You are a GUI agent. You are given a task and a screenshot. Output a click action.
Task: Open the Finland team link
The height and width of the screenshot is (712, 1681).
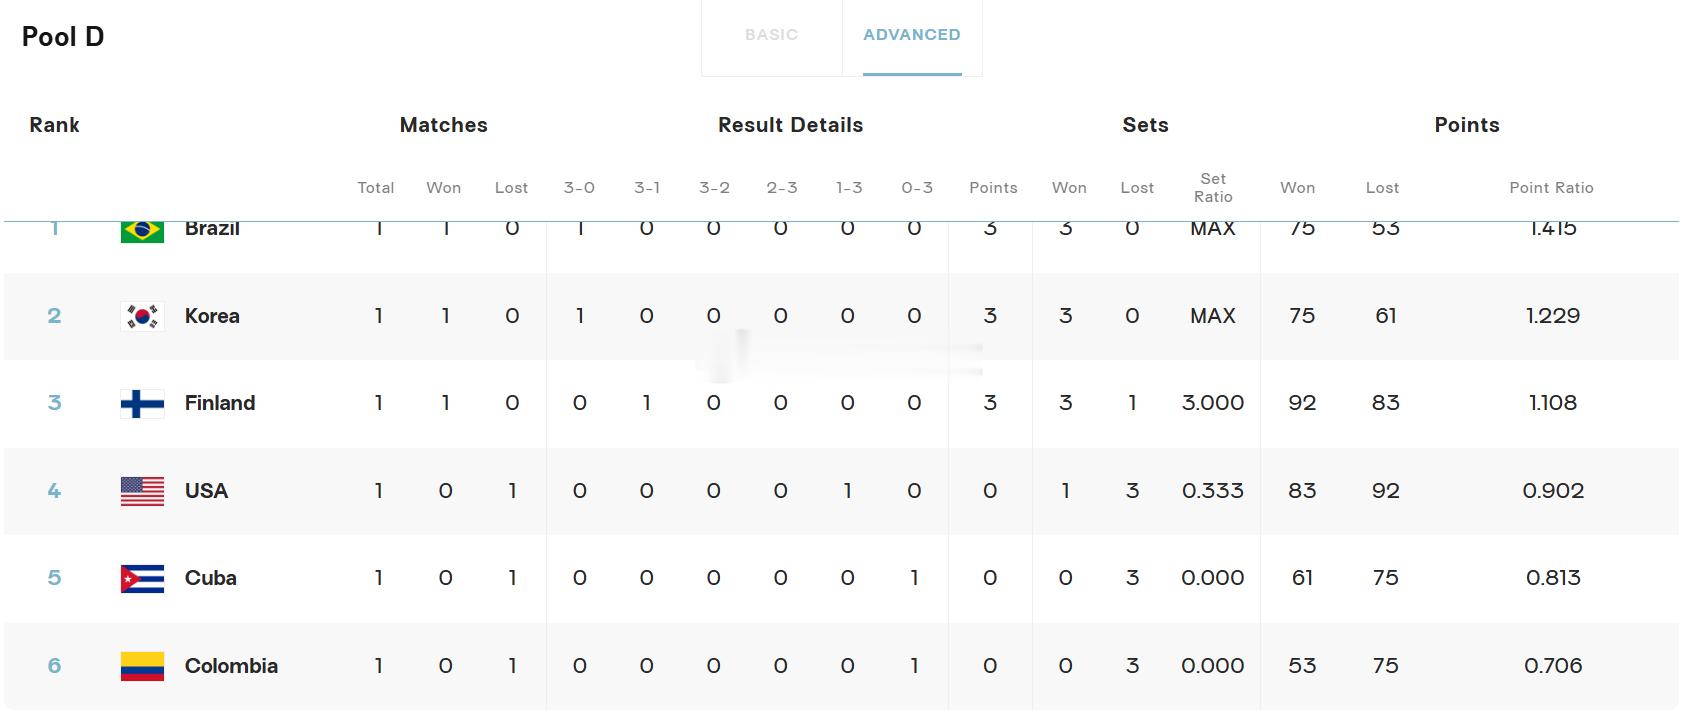(220, 403)
